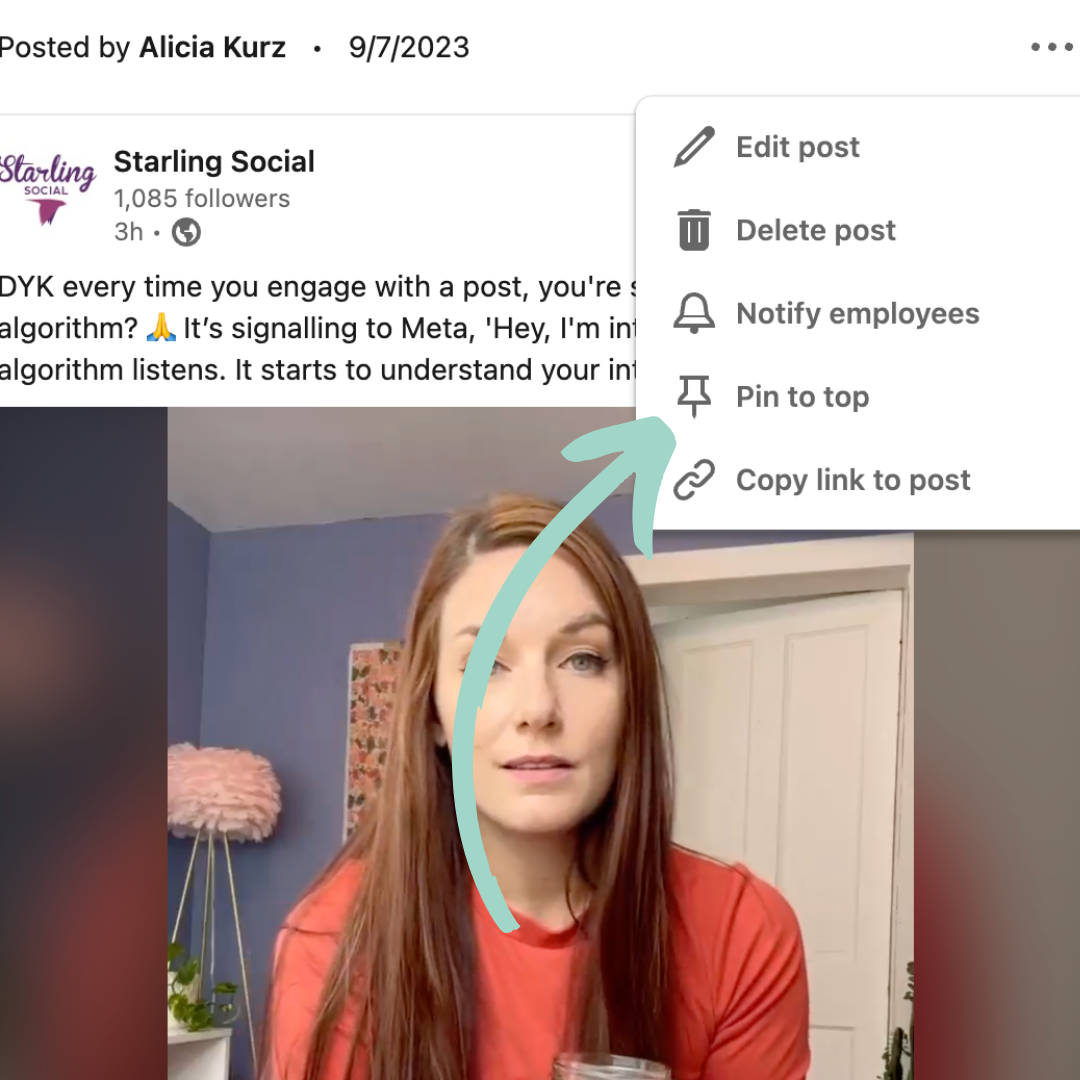Image resolution: width=1080 pixels, height=1080 pixels.
Task: Click the trash can icon
Action: 694,230
